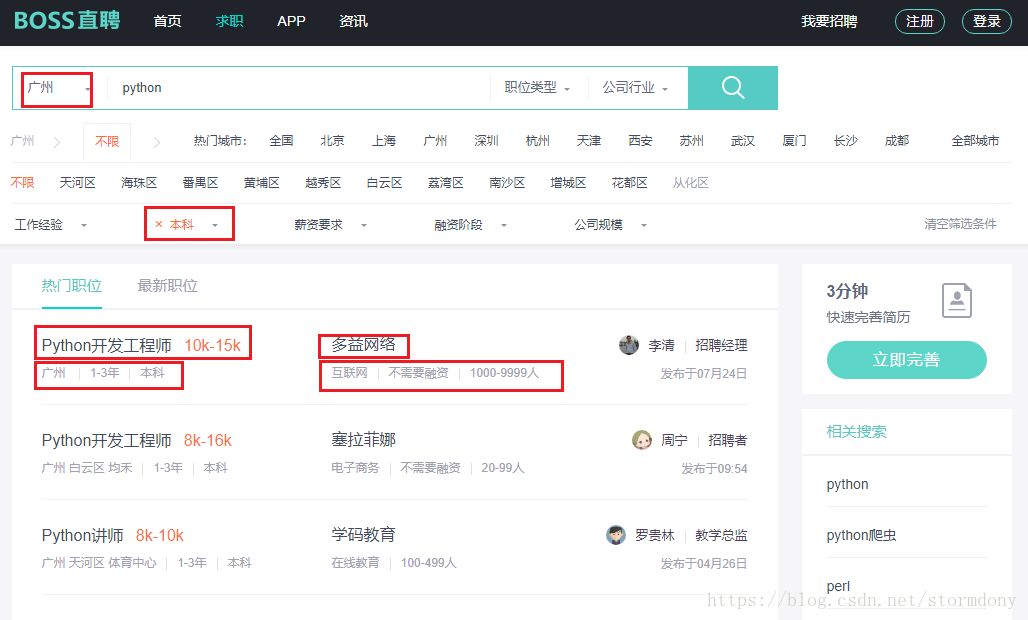The height and width of the screenshot is (620, 1028).
Task: Filter by district 番禺区
Action: (201, 183)
